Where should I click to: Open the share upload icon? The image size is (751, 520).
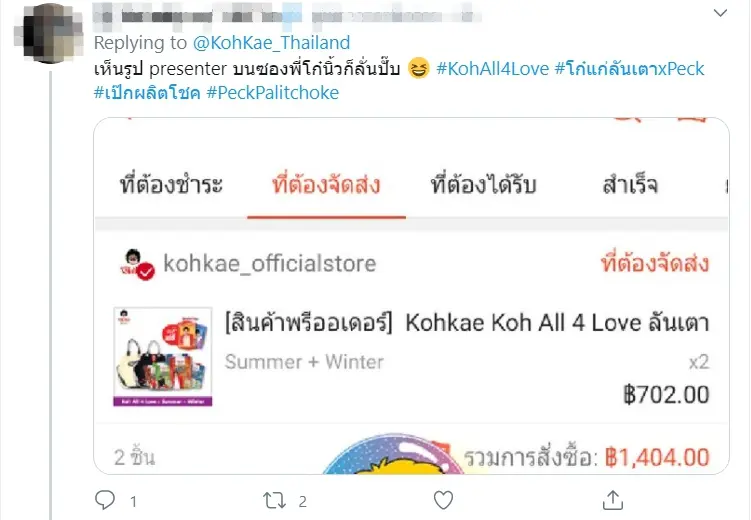pos(613,500)
